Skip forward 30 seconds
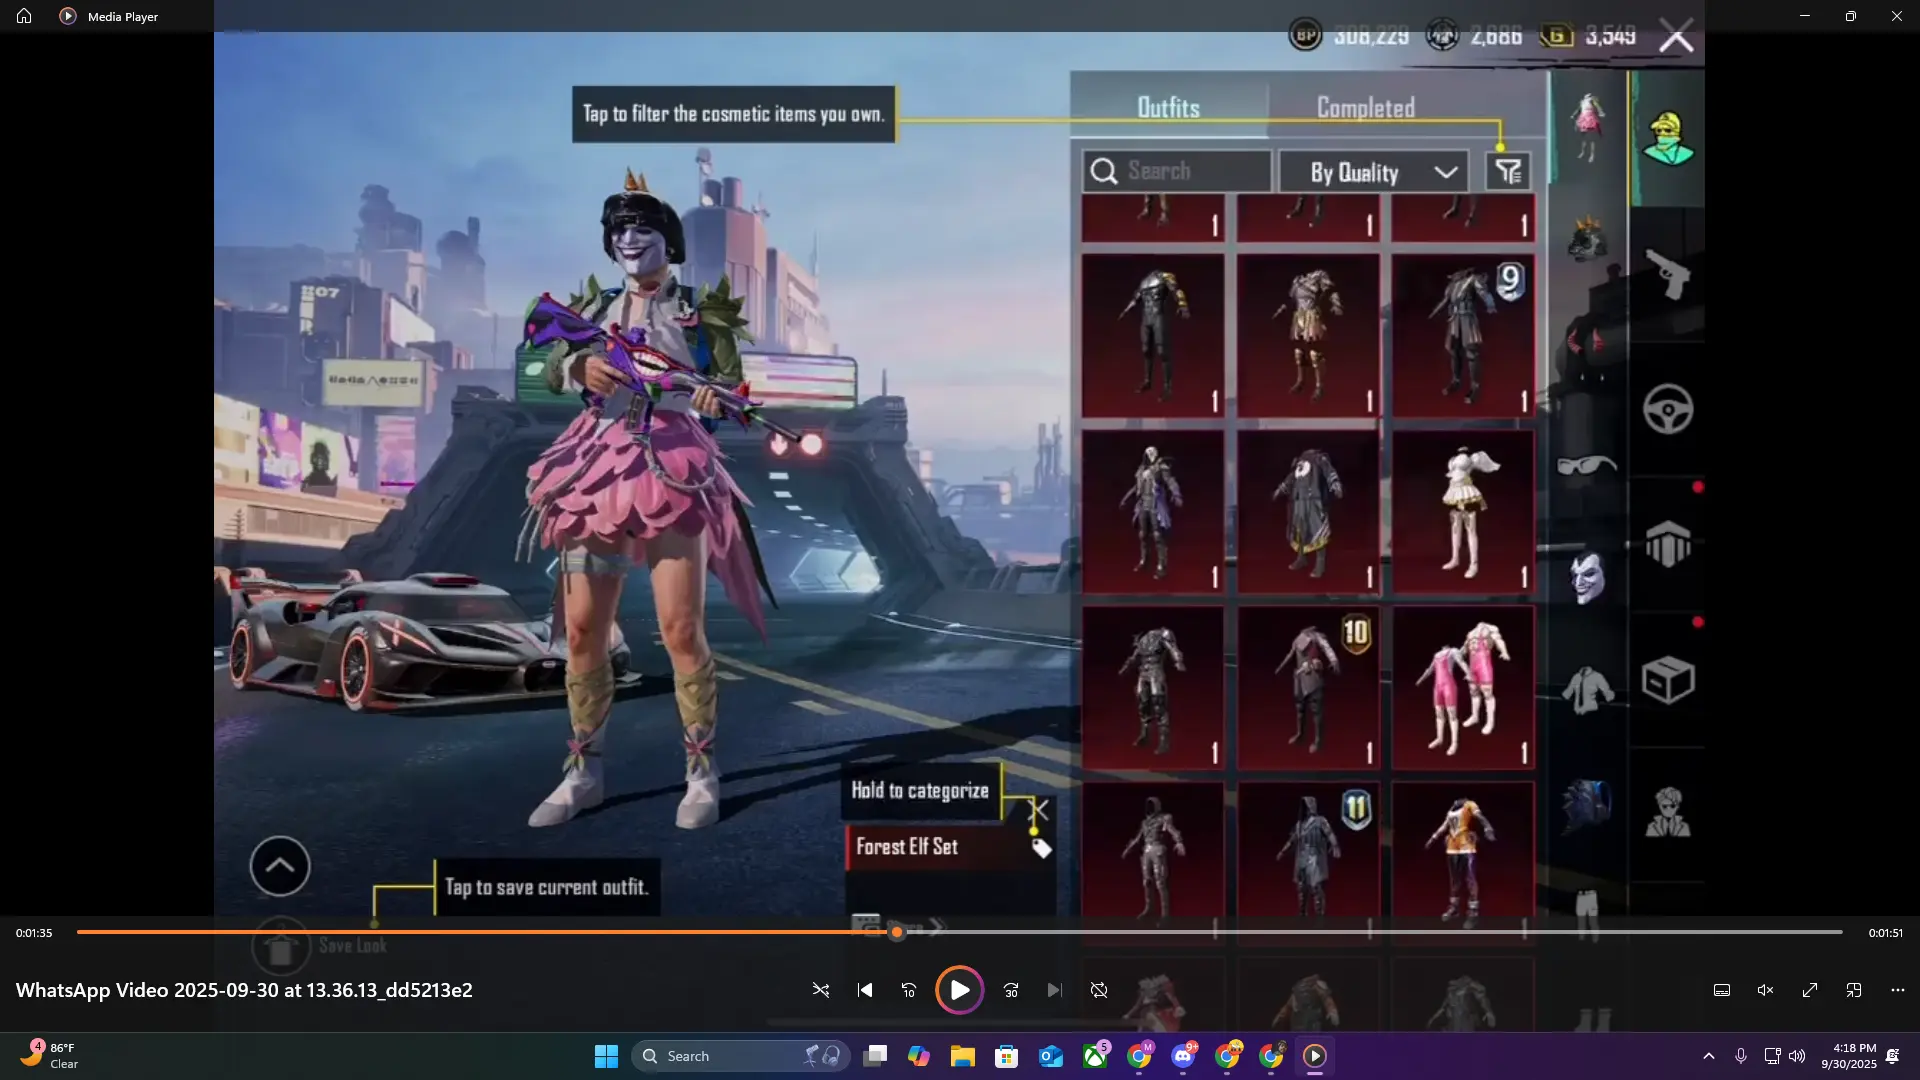 [1011, 990]
